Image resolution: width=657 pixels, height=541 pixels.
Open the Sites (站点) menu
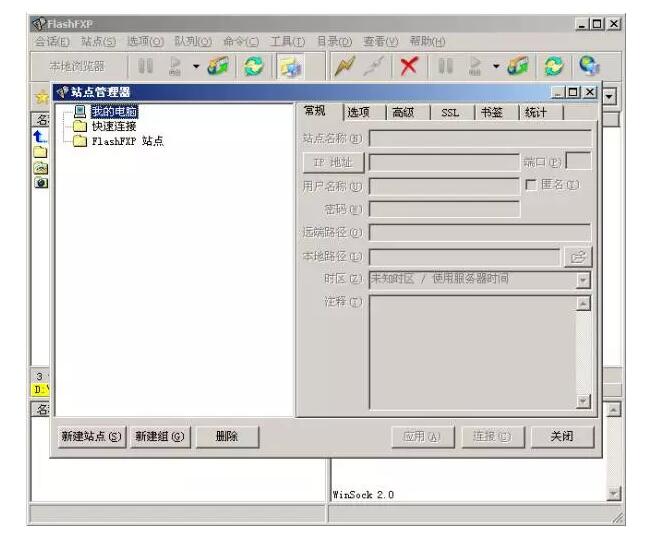(x=98, y=41)
